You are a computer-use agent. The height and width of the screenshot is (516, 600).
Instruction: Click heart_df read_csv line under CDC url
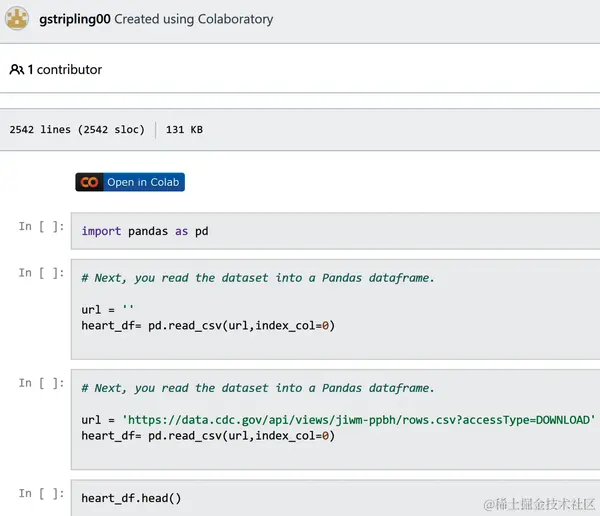(x=208, y=436)
